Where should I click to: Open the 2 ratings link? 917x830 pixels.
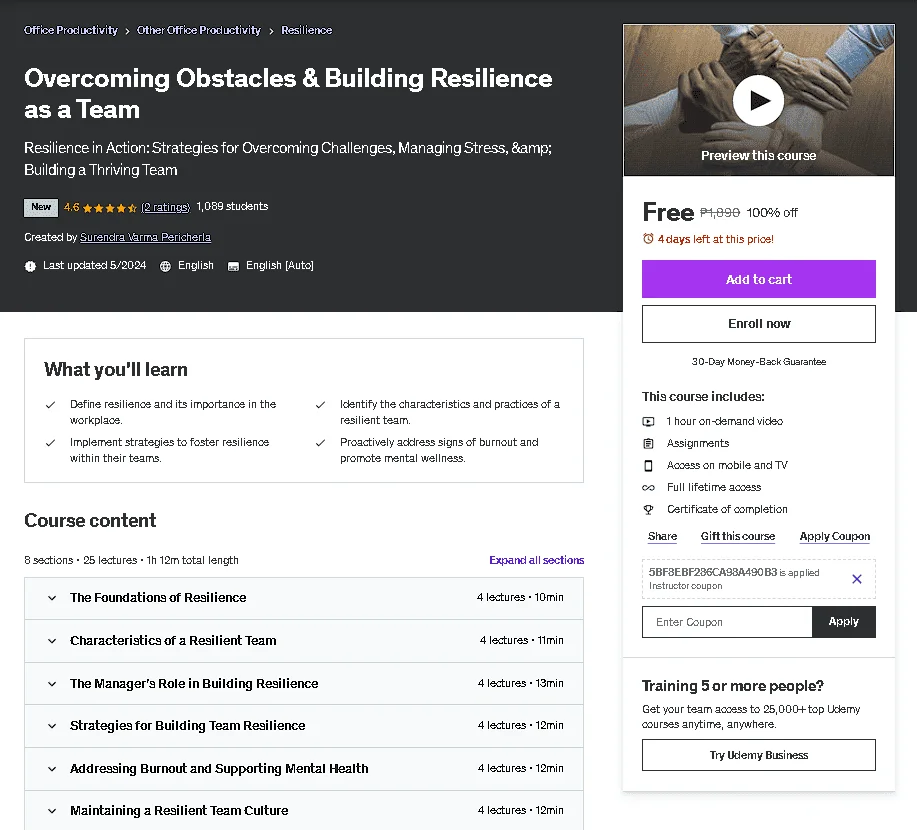pos(166,207)
